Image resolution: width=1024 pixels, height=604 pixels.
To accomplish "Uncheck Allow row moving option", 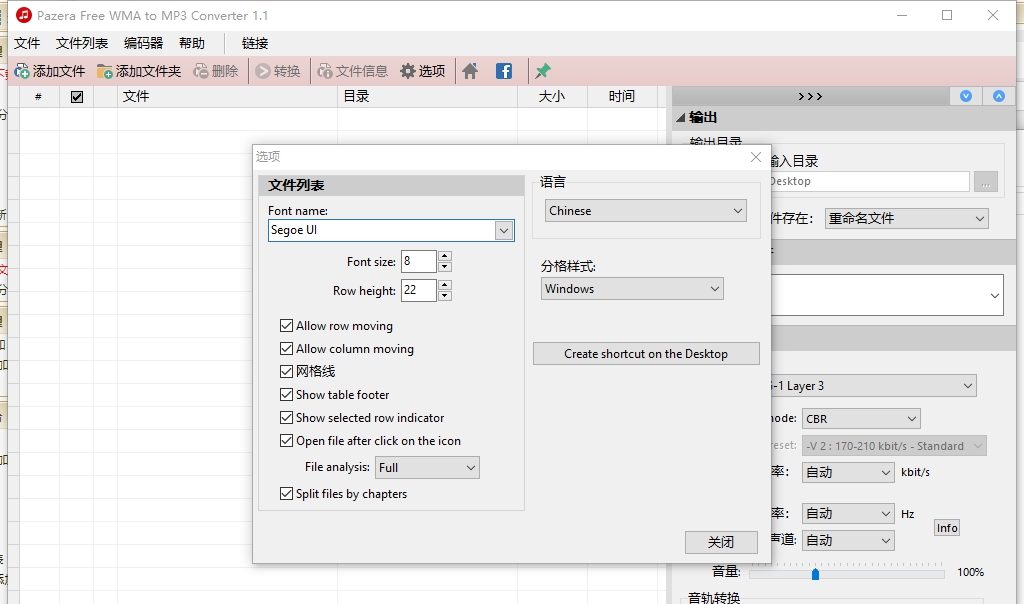I will 286,325.
